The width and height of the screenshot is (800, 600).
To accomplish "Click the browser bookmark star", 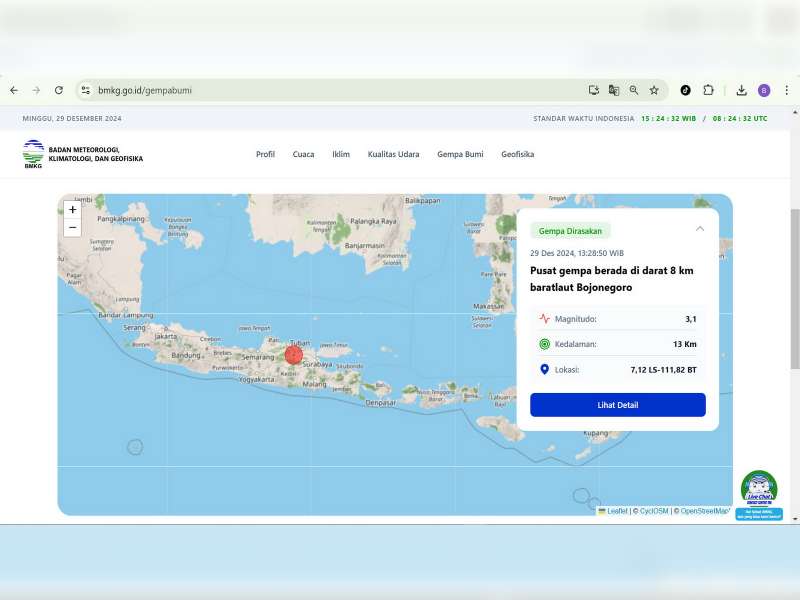I will click(x=653, y=89).
